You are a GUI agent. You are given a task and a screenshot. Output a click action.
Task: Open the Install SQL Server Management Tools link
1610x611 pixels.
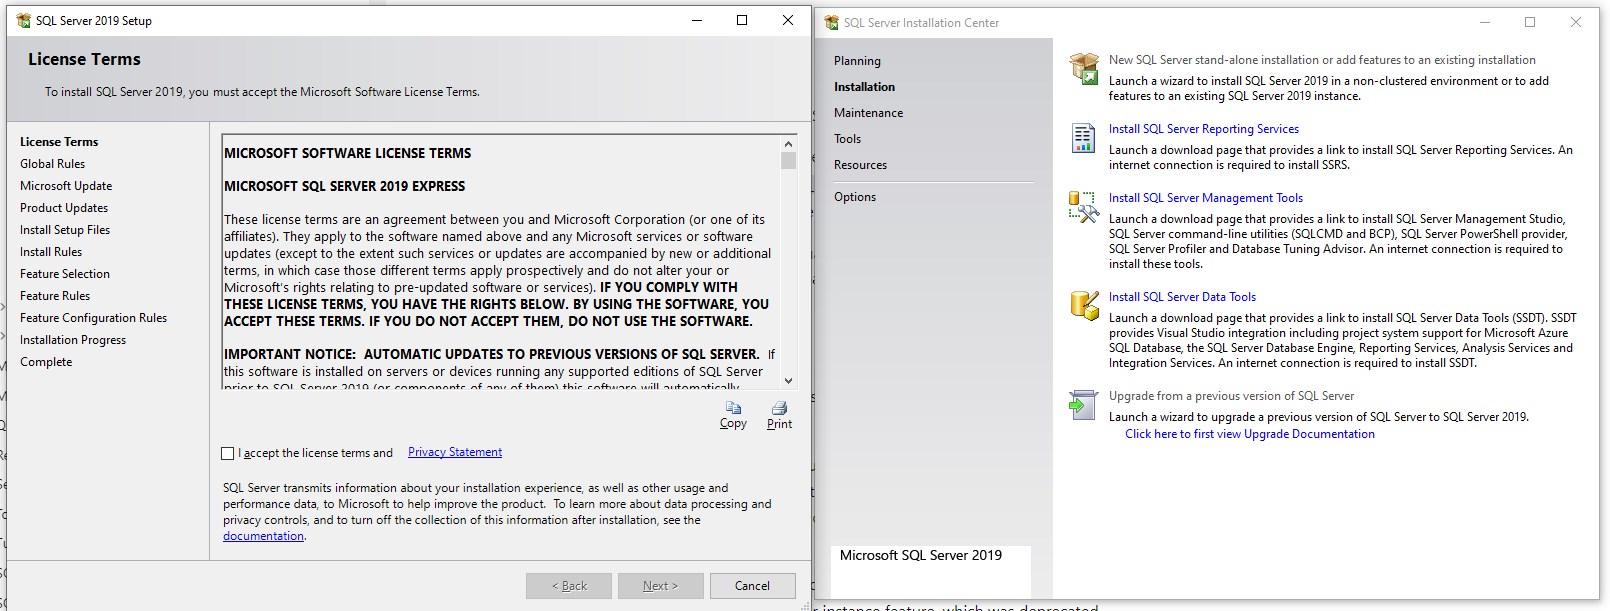click(x=1205, y=198)
